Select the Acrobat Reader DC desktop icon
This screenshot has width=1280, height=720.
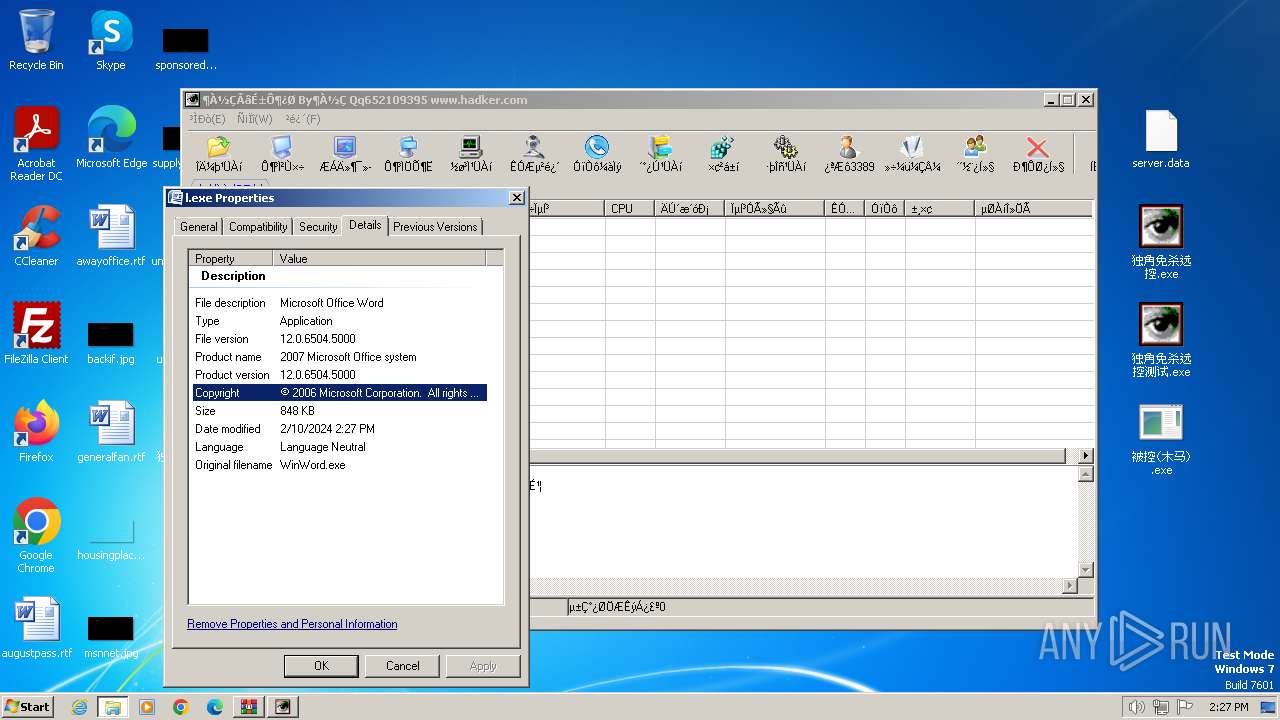36,144
